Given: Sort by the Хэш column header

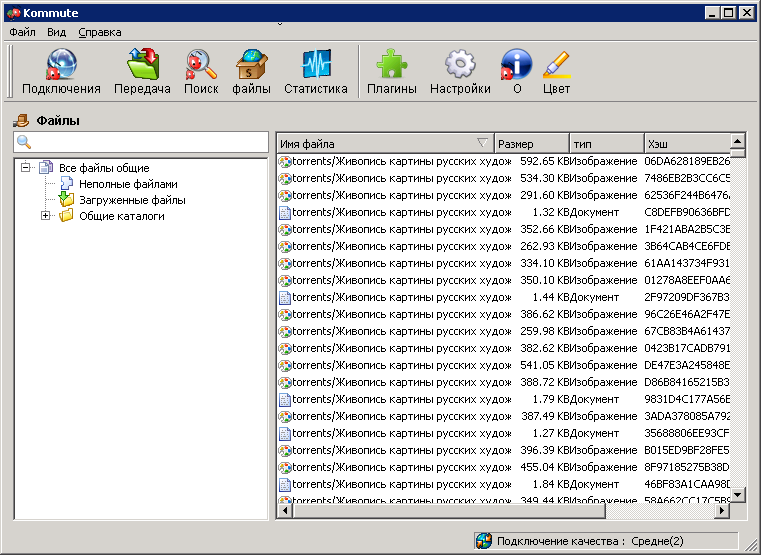Looking at the screenshot, I should (687, 144).
